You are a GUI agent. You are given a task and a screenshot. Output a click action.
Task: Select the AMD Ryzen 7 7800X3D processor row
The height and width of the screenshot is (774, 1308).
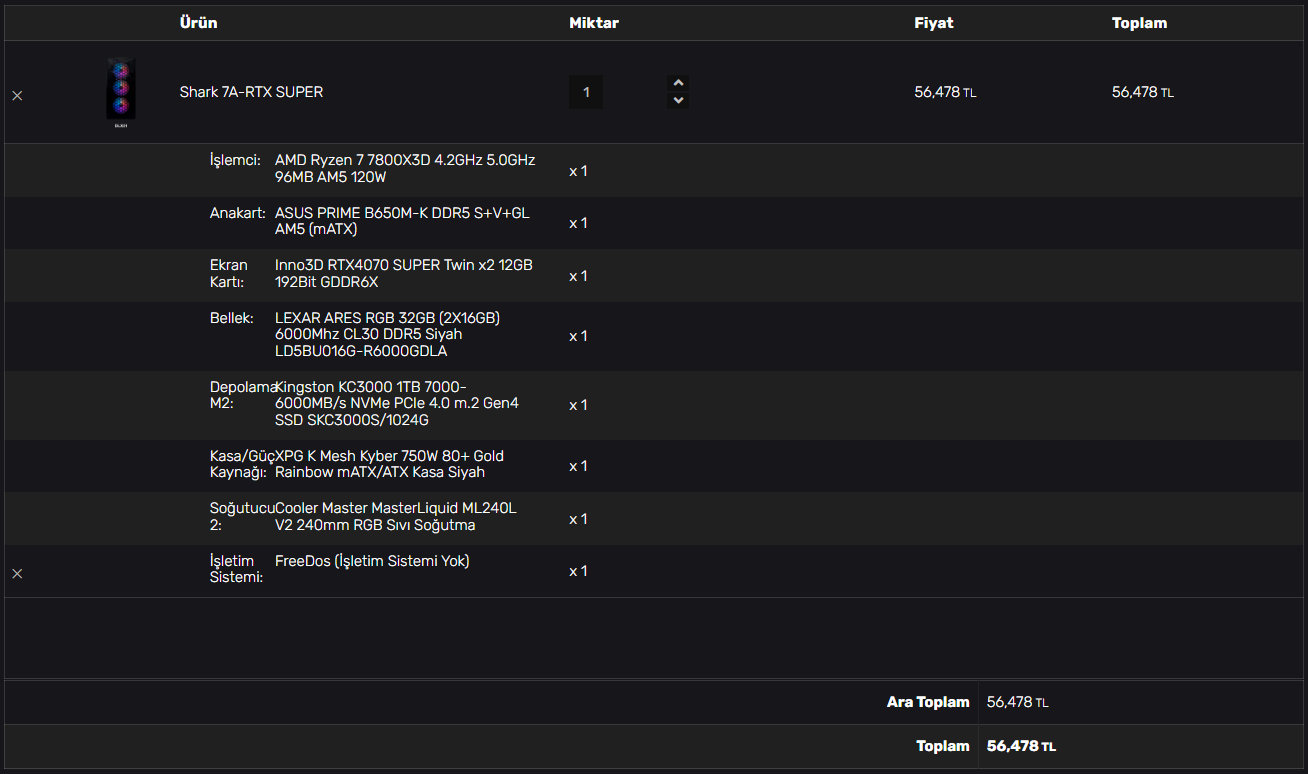tap(405, 169)
